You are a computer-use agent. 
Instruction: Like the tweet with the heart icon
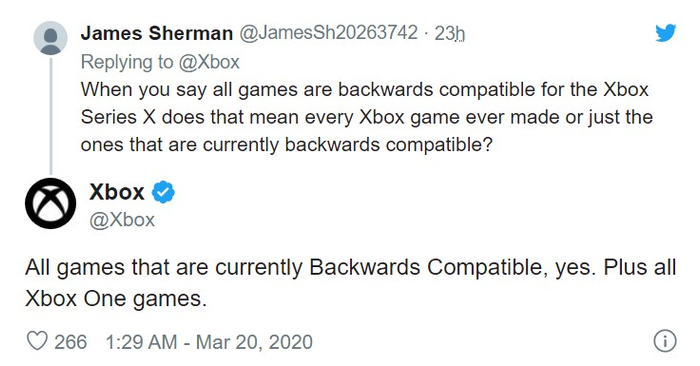pyautogui.click(x=37, y=342)
